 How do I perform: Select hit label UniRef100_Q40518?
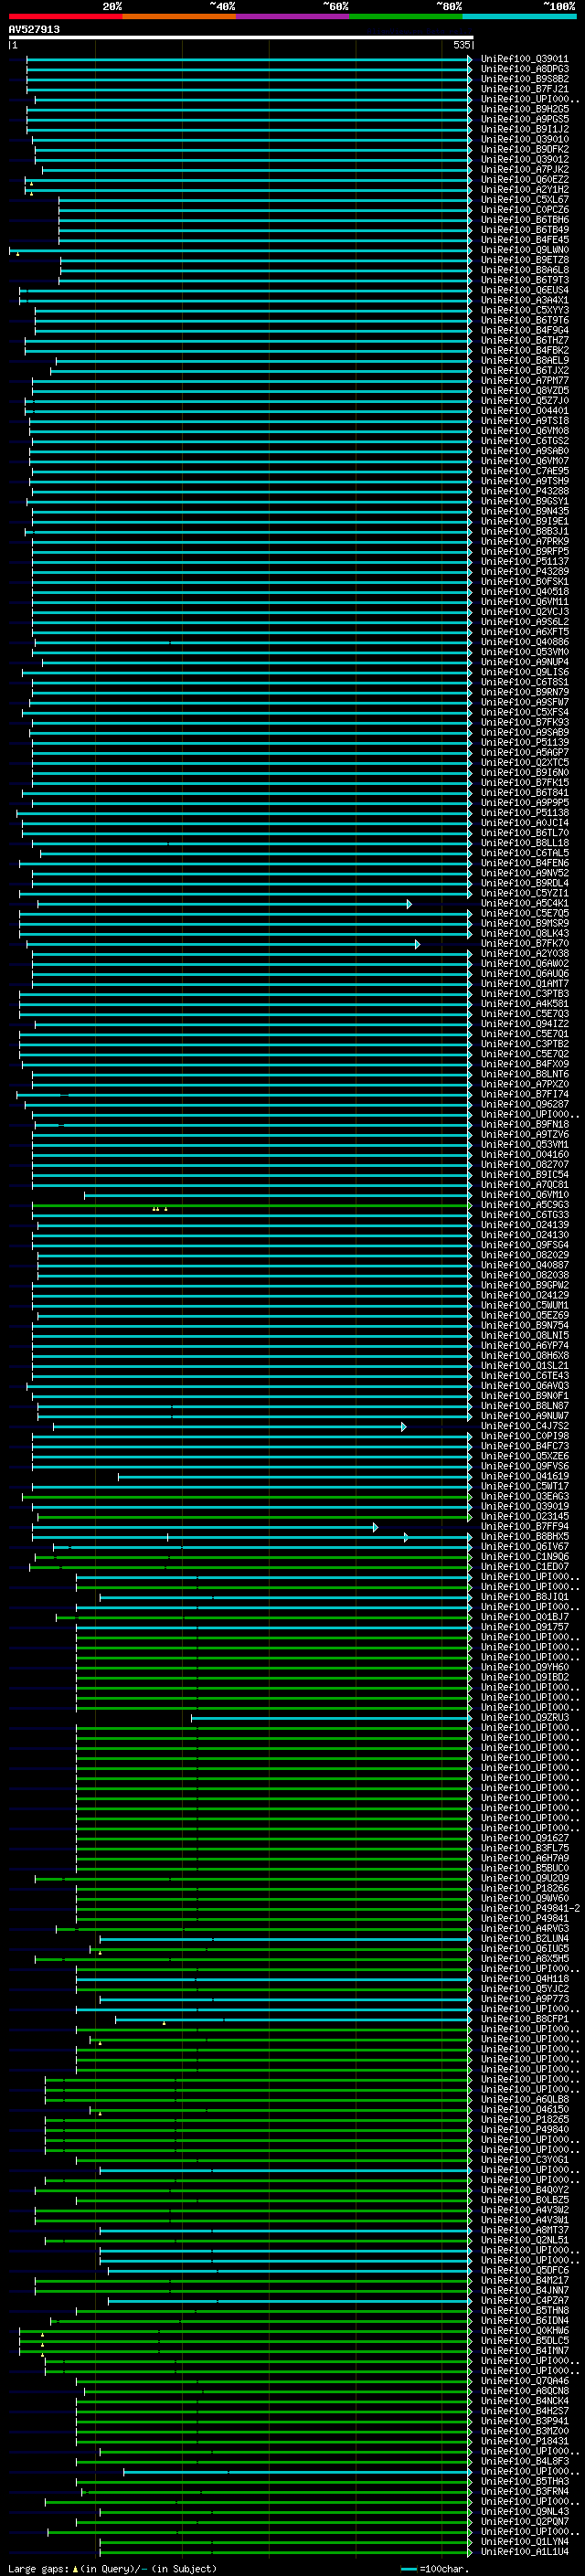525,592
